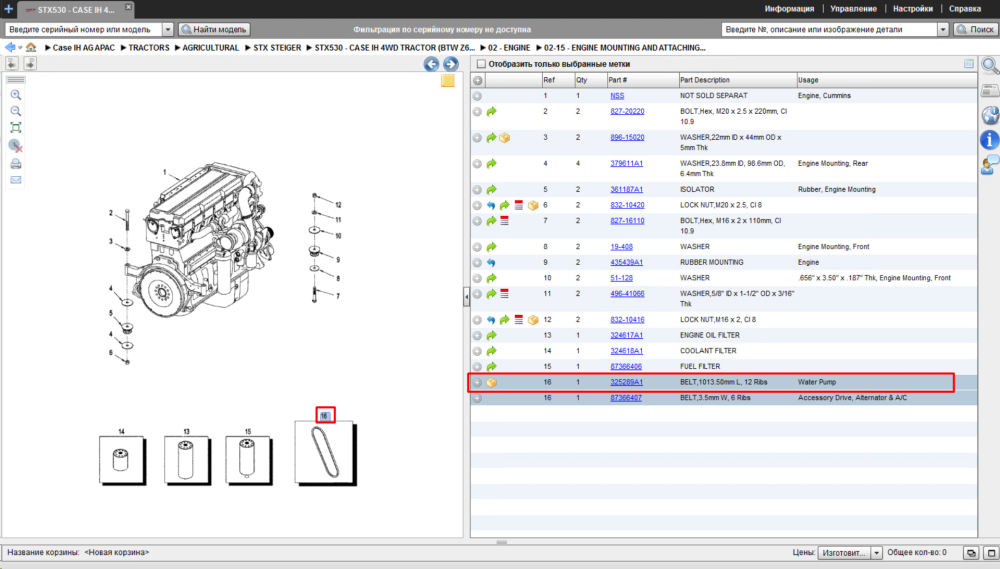
Task: Click the Поиск search button
Action: 975,29
